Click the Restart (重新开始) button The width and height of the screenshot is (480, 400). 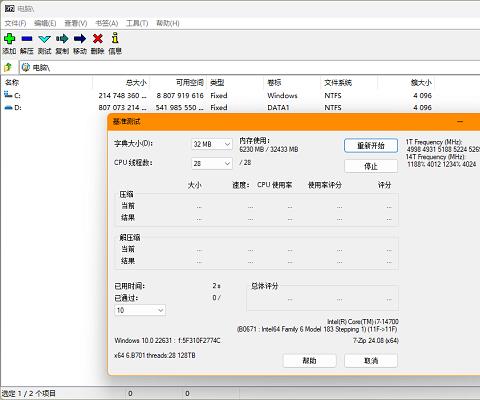point(371,146)
